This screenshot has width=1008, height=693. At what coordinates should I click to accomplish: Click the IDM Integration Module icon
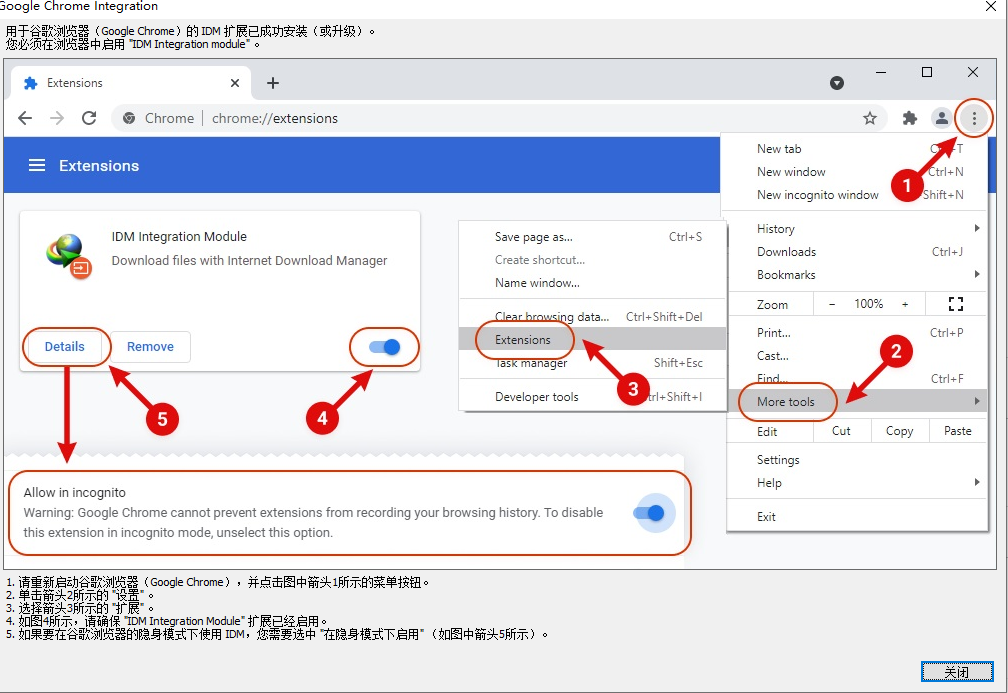[68, 255]
